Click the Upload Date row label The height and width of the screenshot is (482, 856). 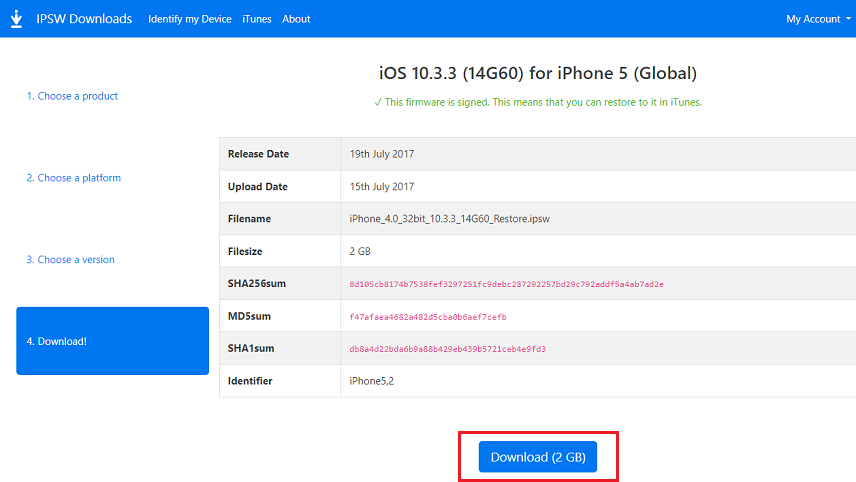tap(258, 187)
